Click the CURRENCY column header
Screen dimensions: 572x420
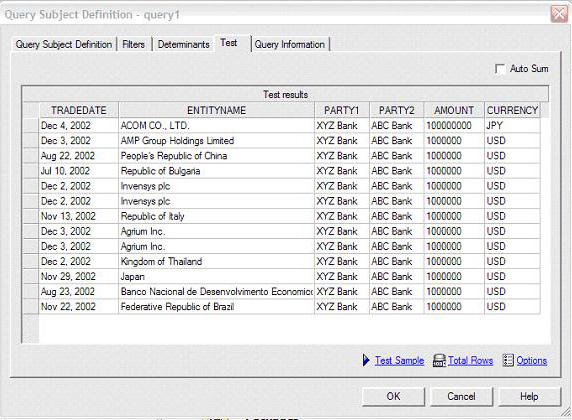click(512, 110)
